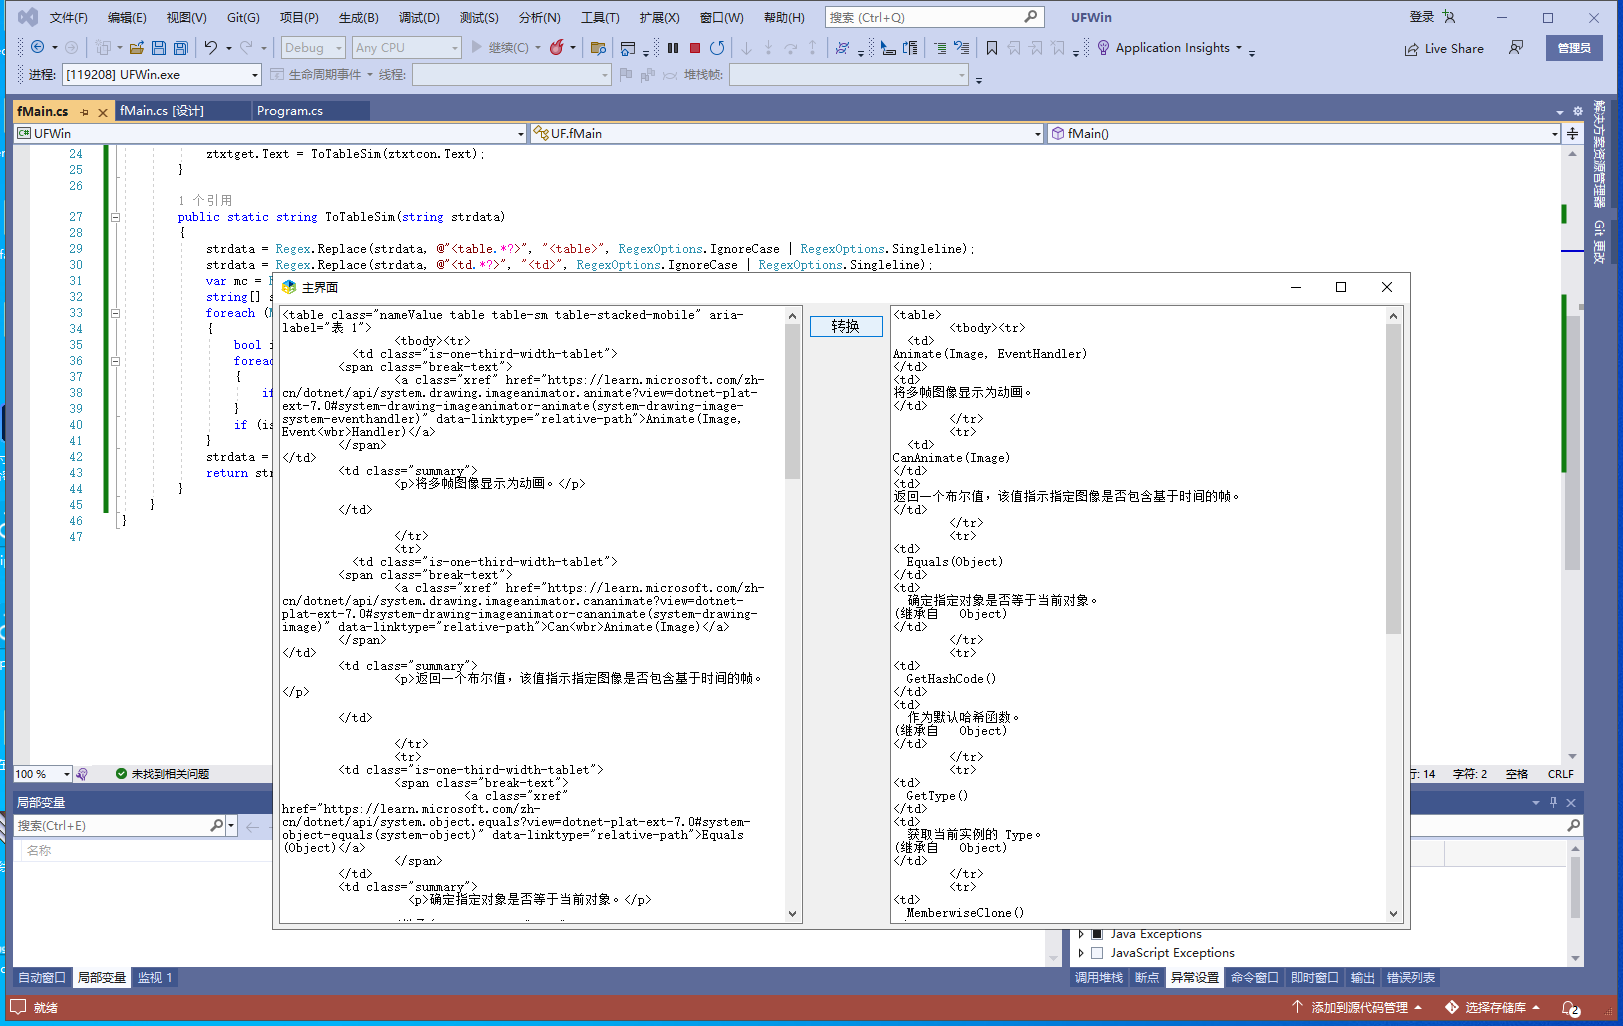Click the navigate backward arrow icon
Image resolution: width=1623 pixels, height=1026 pixels.
point(37,47)
